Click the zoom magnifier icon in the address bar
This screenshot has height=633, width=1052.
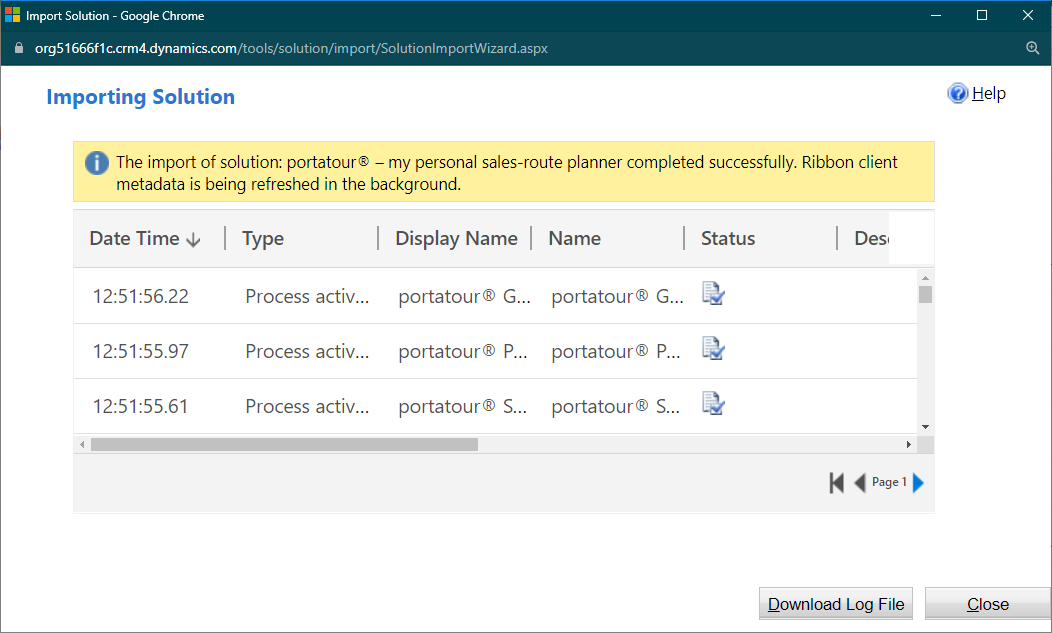1033,48
